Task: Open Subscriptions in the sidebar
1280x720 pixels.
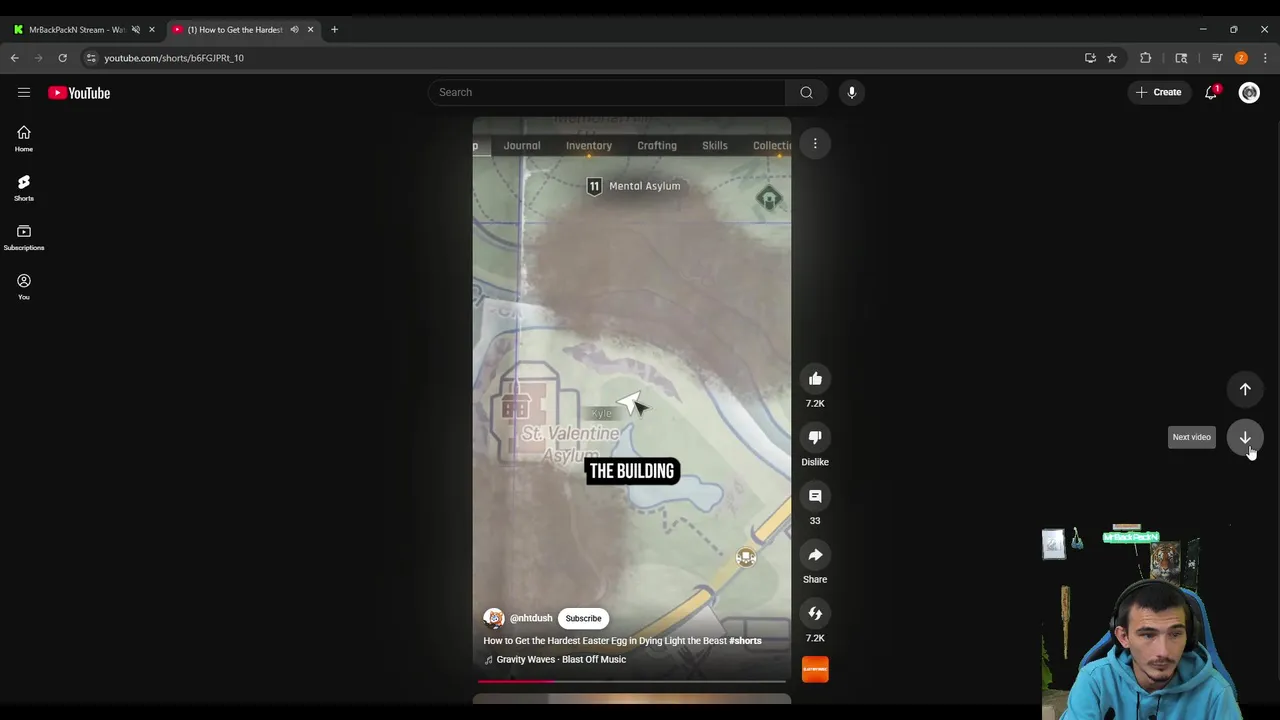Action: 24,237
